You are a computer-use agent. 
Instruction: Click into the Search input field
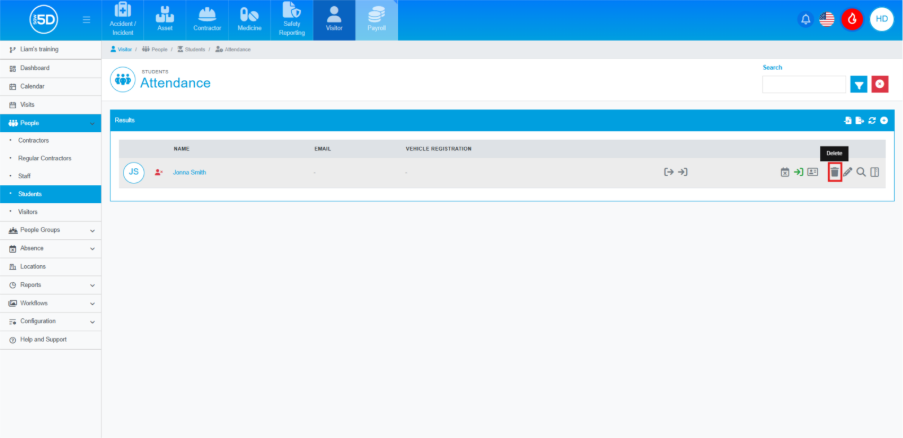coord(803,84)
